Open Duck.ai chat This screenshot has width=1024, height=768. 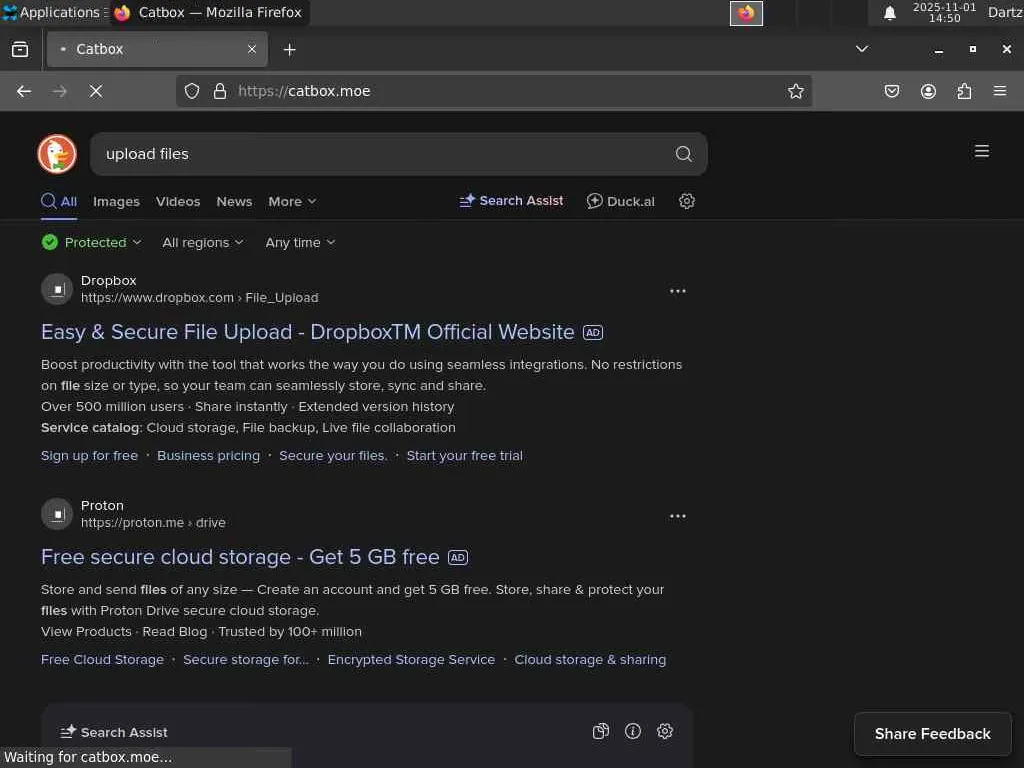620,201
